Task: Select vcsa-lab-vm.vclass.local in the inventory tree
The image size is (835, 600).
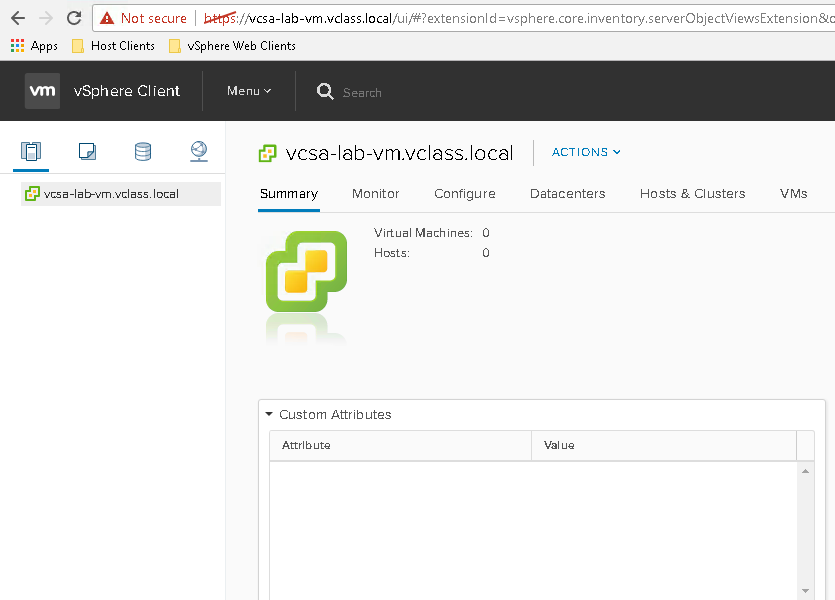Action: [111, 194]
